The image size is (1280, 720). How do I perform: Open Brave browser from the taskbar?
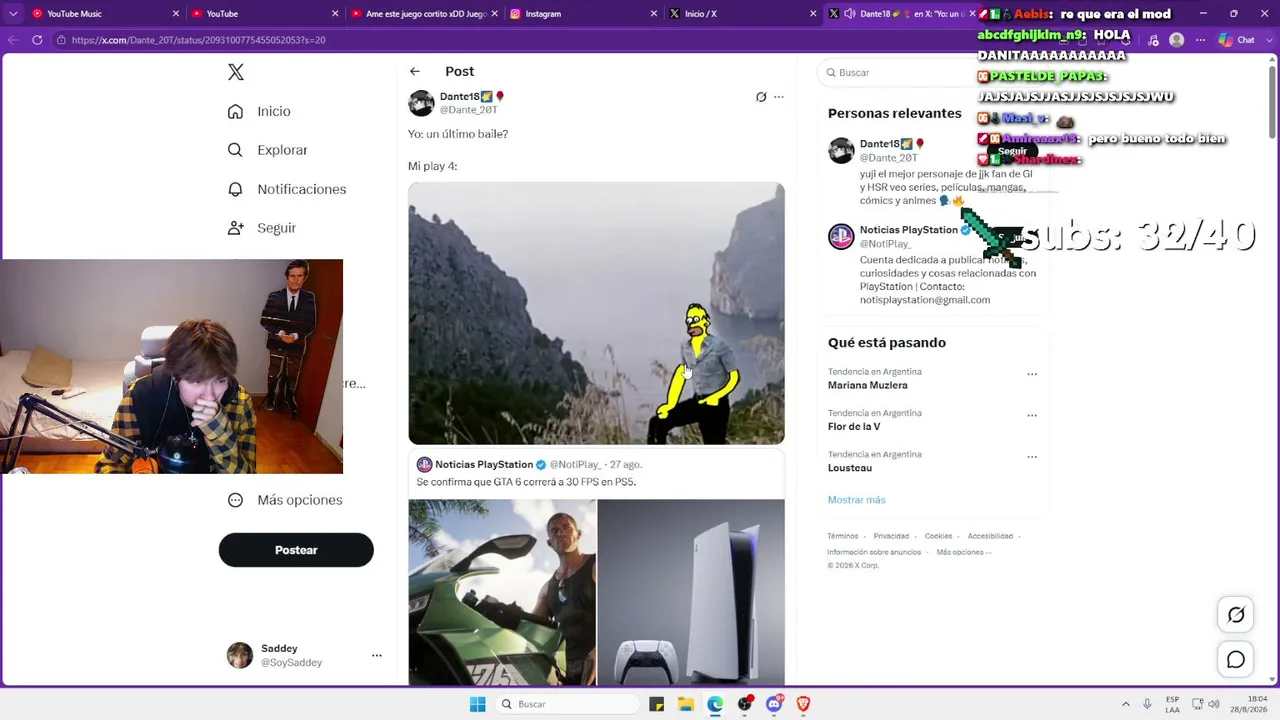803,704
